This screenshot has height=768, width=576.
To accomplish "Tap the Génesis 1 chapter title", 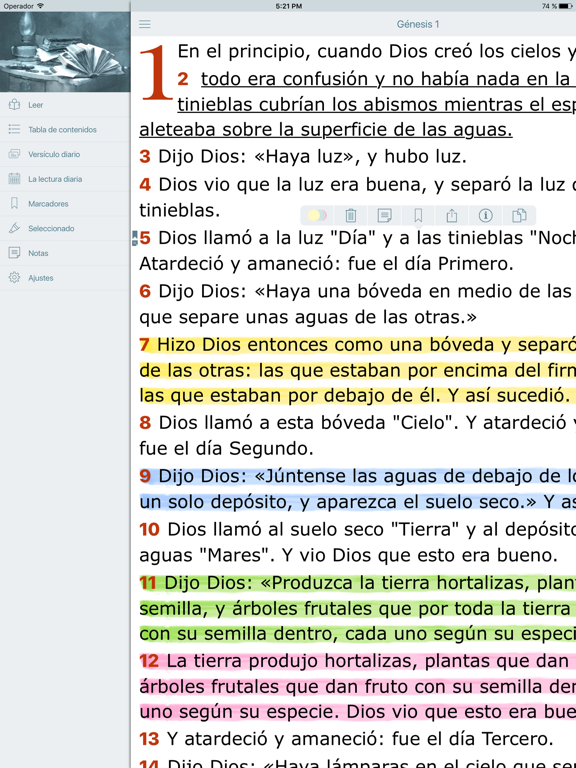I will point(418,24).
